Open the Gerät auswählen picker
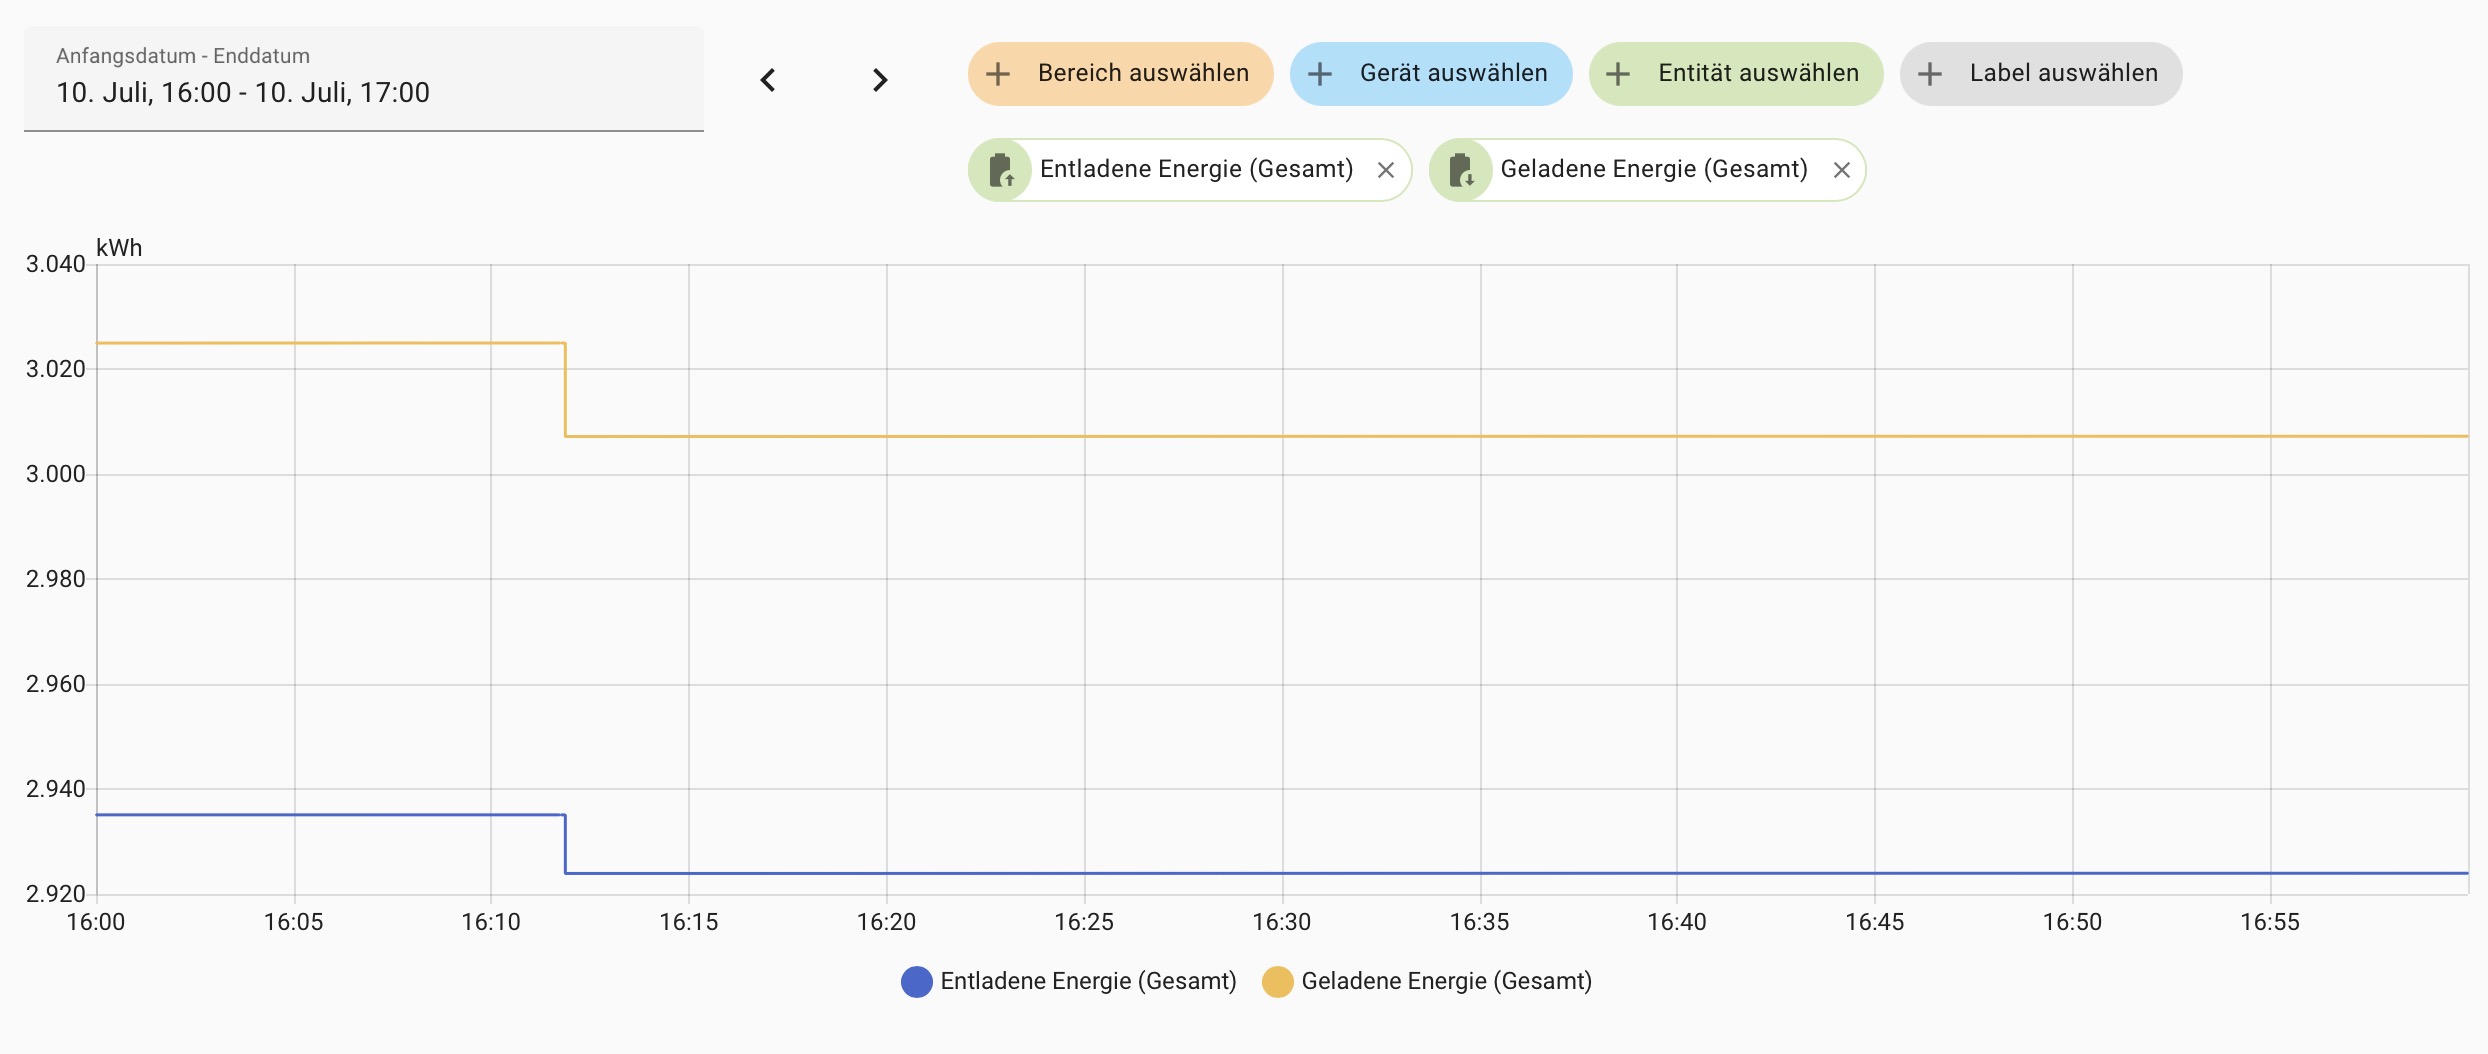Screen dimensions: 2488x1054 (x=1452, y=74)
